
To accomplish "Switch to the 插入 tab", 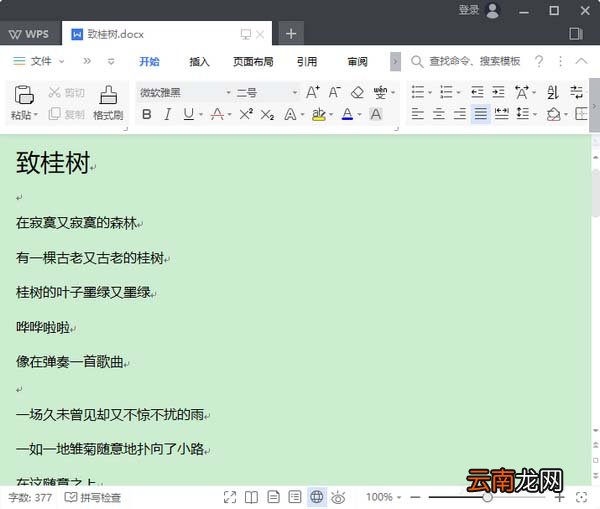I will (x=199, y=61).
